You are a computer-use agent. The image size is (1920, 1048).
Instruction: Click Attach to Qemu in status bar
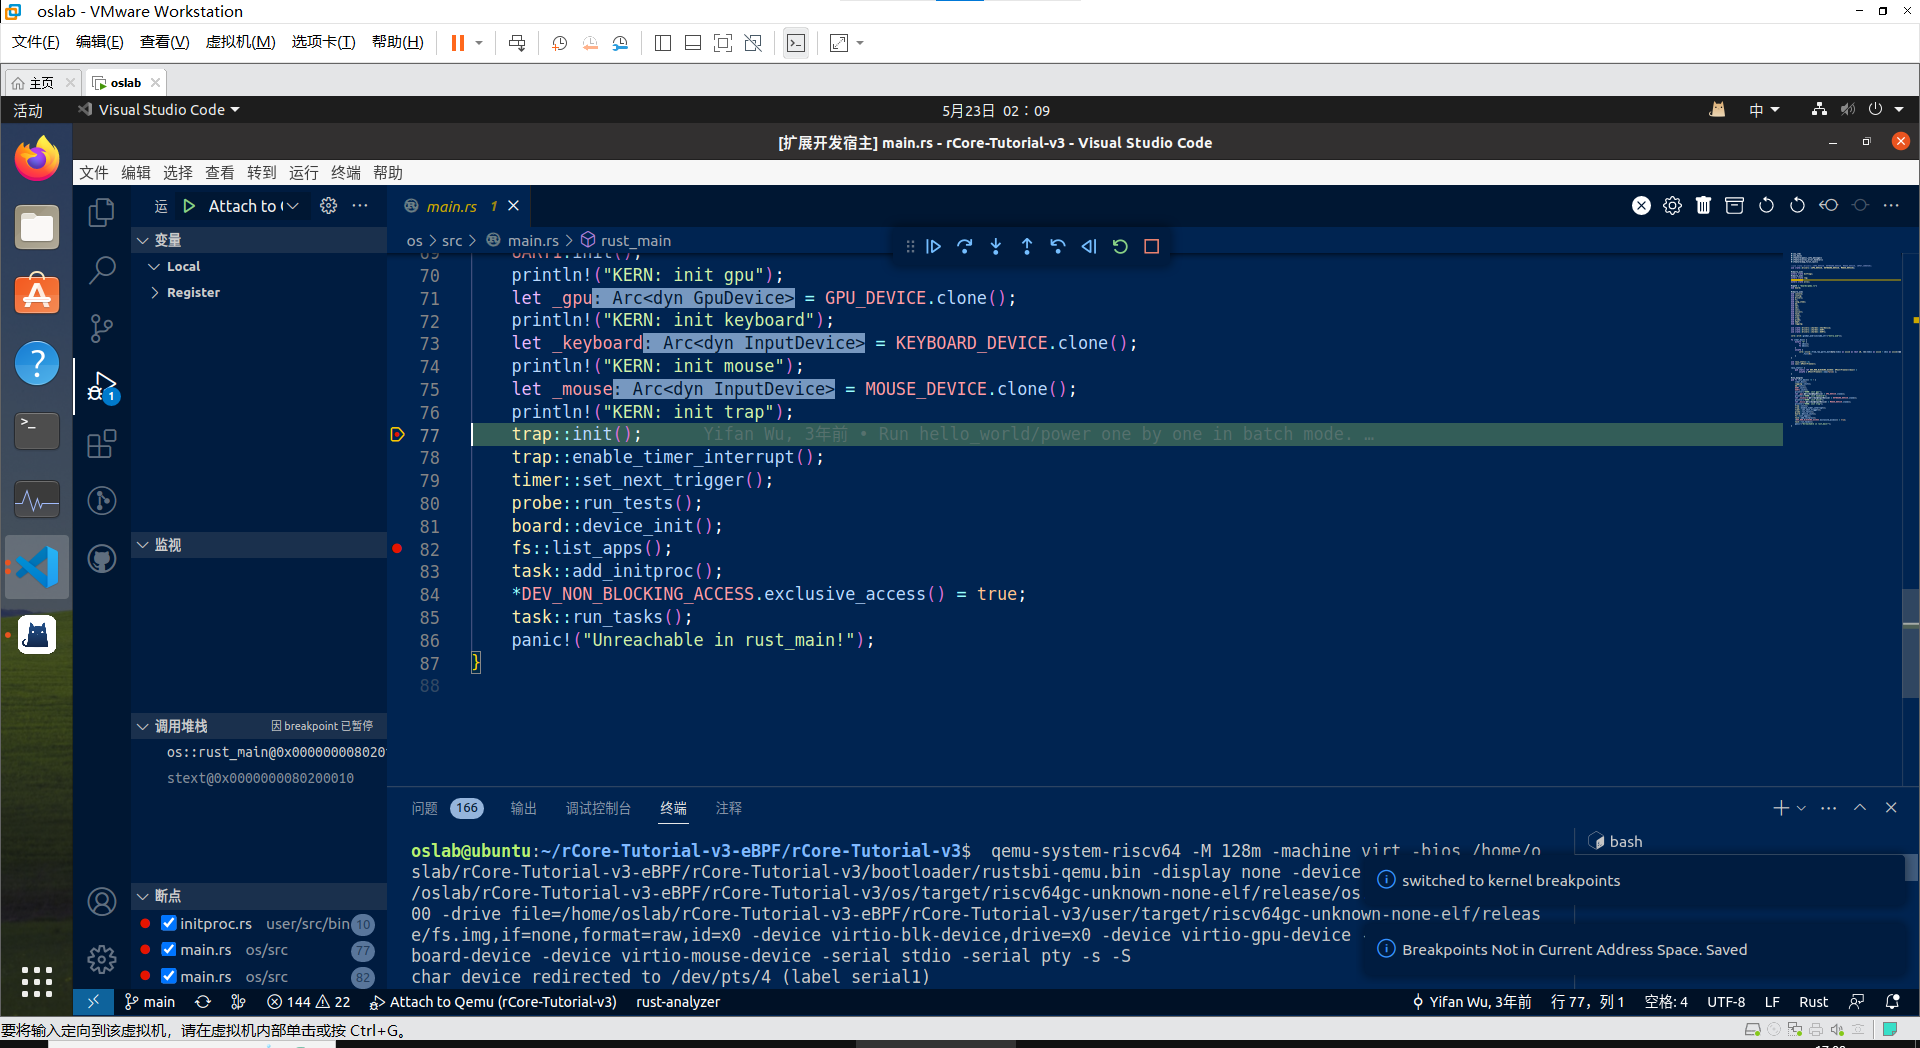pos(494,1002)
